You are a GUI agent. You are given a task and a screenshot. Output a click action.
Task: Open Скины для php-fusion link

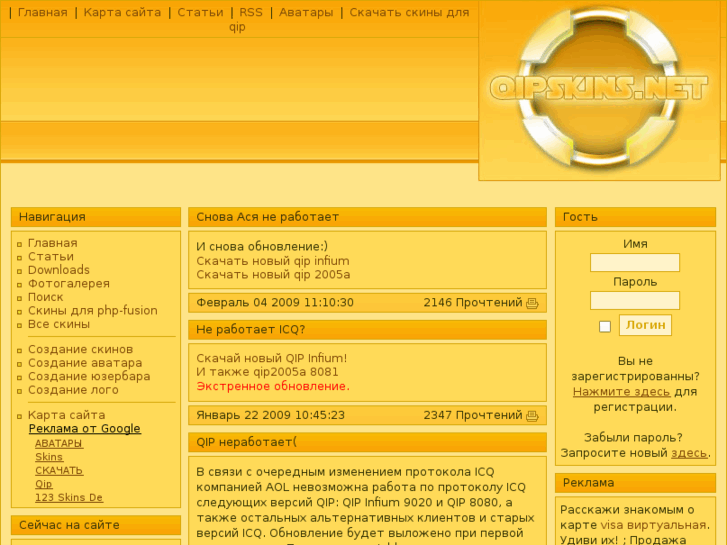coord(93,310)
